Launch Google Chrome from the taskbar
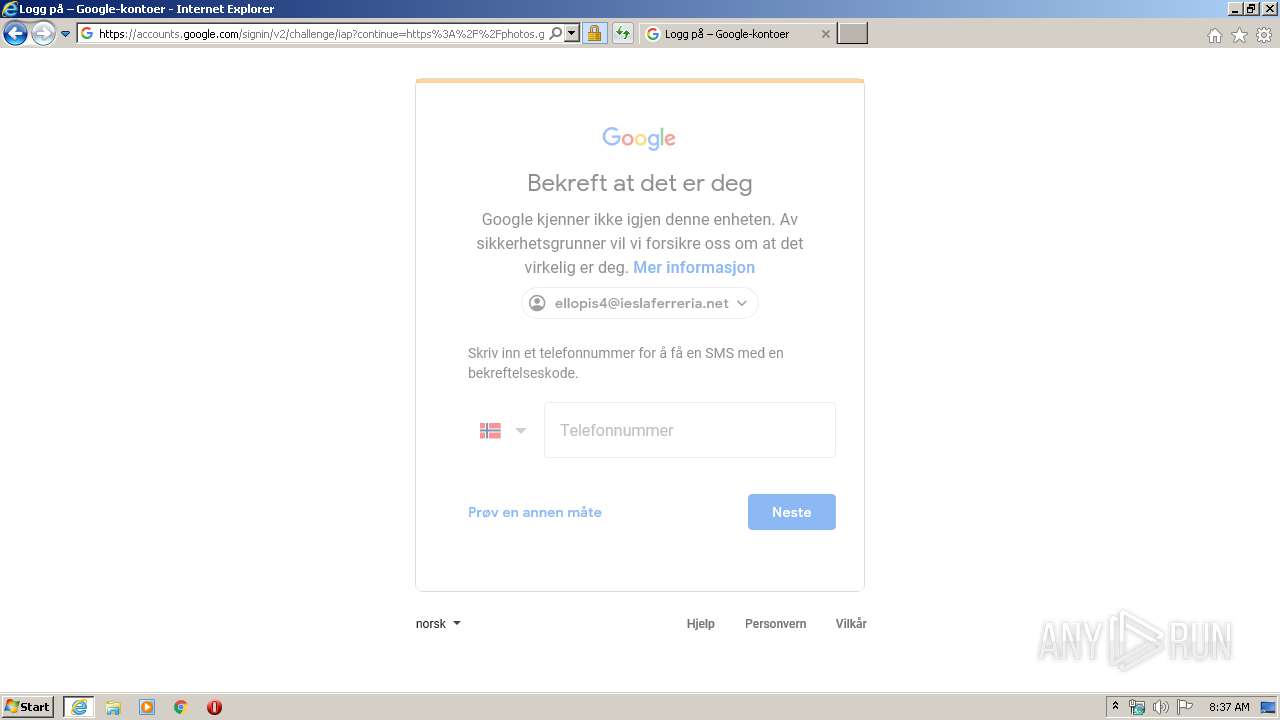1280x720 pixels. tap(181, 707)
